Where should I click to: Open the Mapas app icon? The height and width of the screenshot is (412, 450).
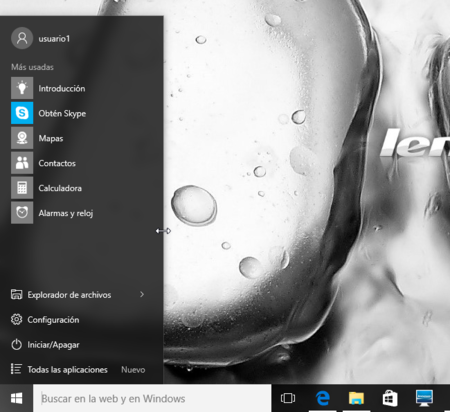click(x=22, y=138)
